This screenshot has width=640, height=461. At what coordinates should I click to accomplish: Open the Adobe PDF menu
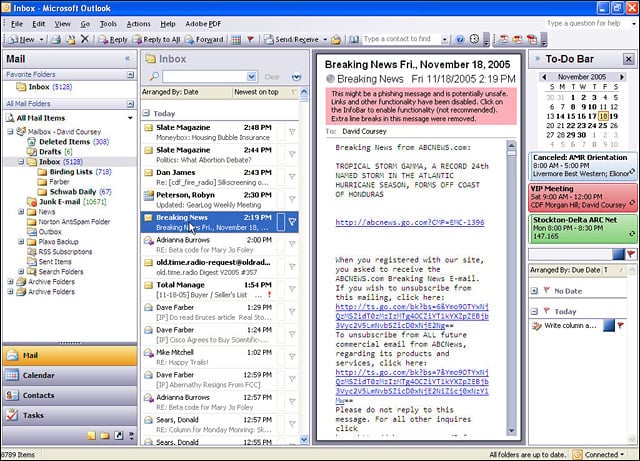click(x=203, y=24)
